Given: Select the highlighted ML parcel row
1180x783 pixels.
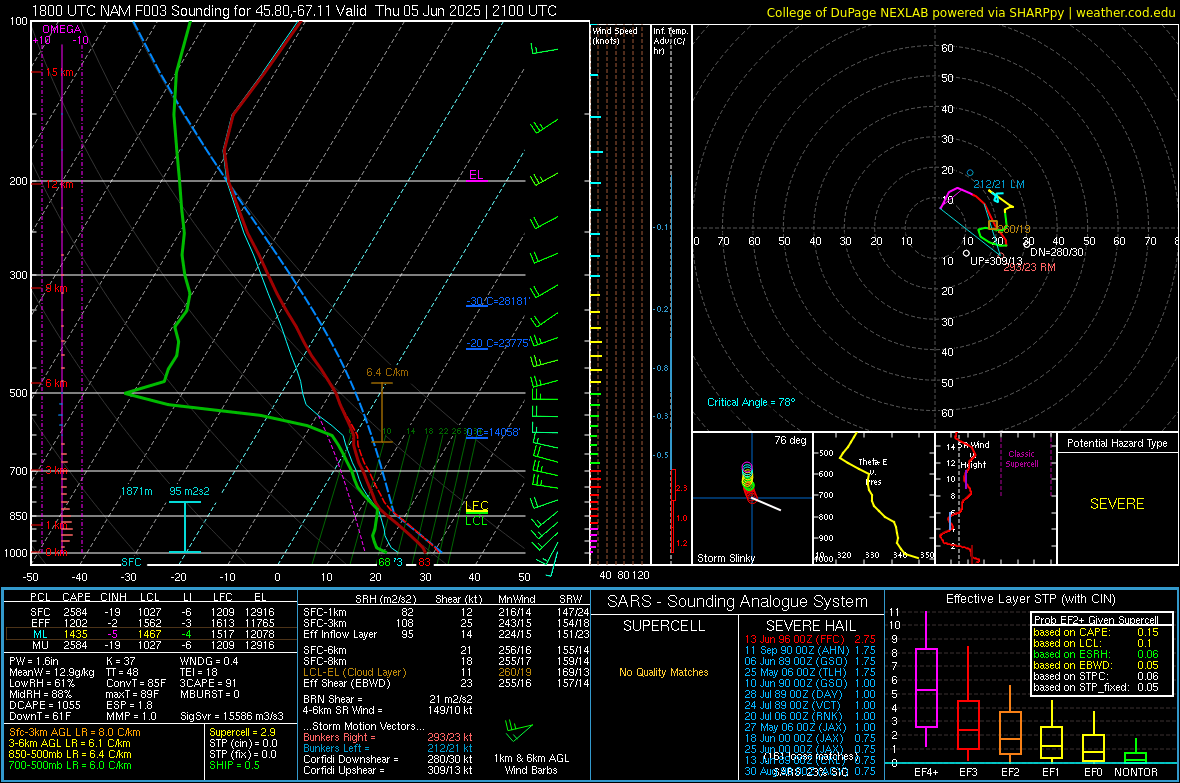Looking at the screenshot, I should click(151, 634).
